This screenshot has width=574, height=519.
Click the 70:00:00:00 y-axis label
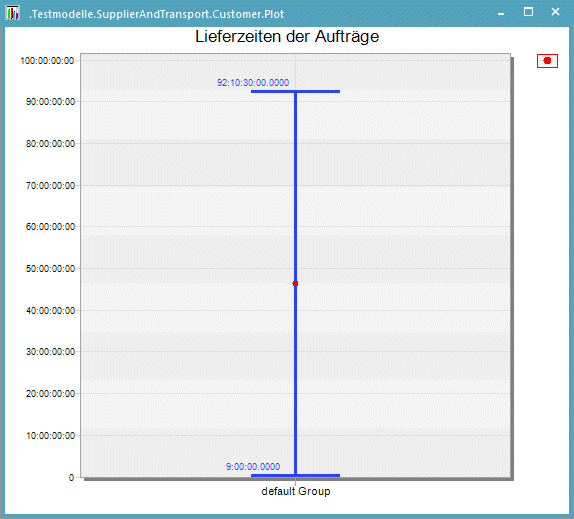pyautogui.click(x=50, y=185)
